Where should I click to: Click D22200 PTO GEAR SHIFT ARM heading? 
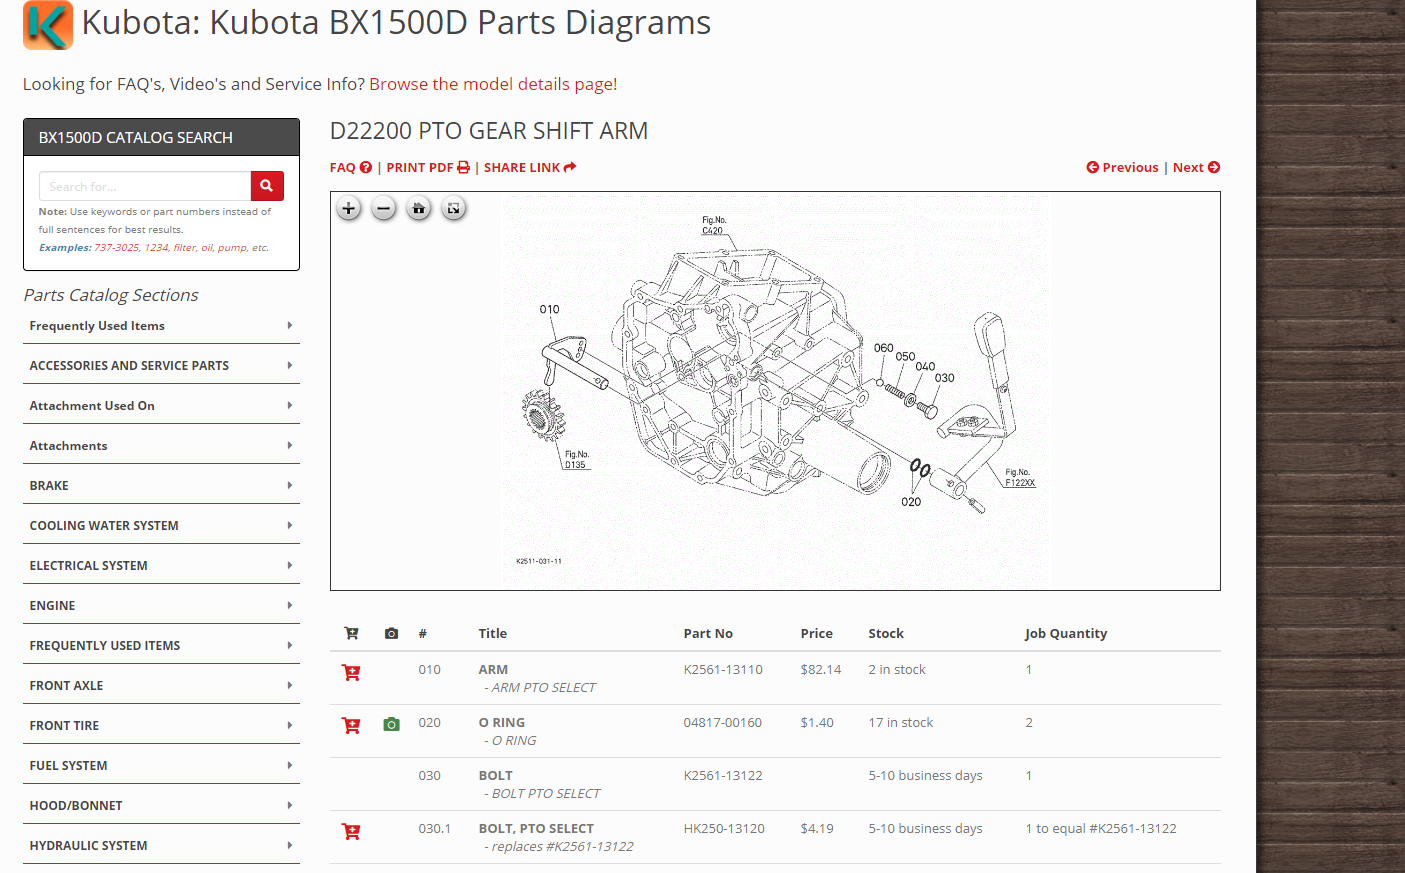[489, 131]
